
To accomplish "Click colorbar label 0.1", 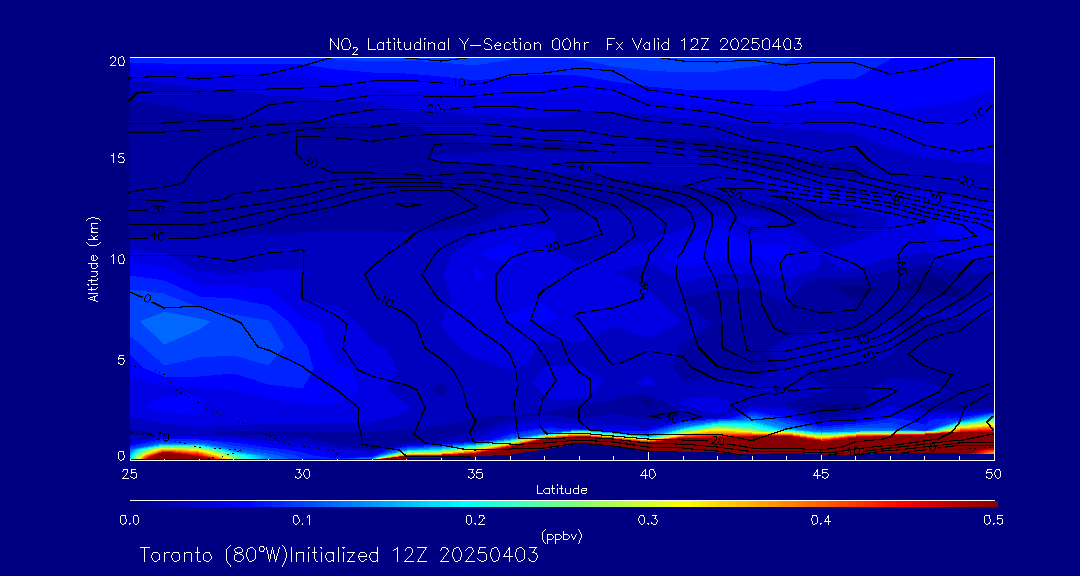I will pyautogui.click(x=302, y=521).
